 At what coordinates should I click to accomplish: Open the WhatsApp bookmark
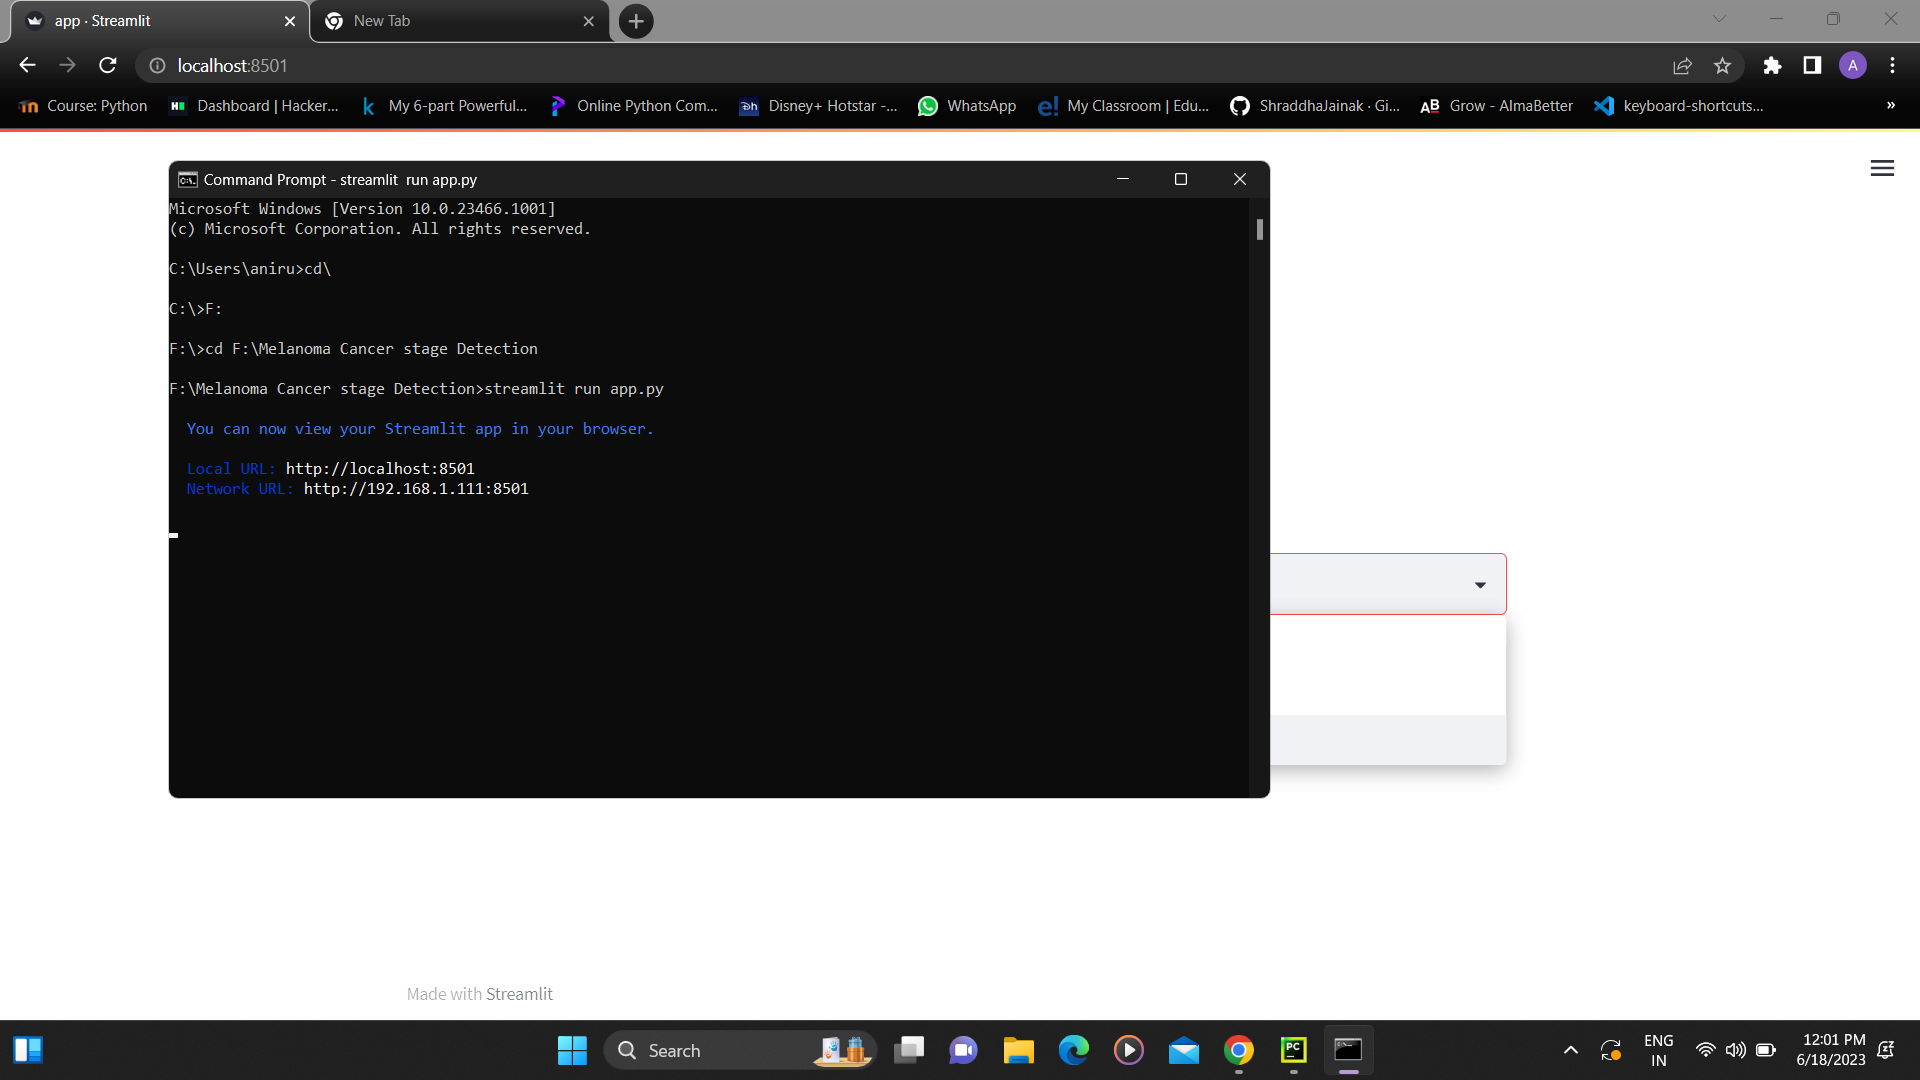coord(966,106)
